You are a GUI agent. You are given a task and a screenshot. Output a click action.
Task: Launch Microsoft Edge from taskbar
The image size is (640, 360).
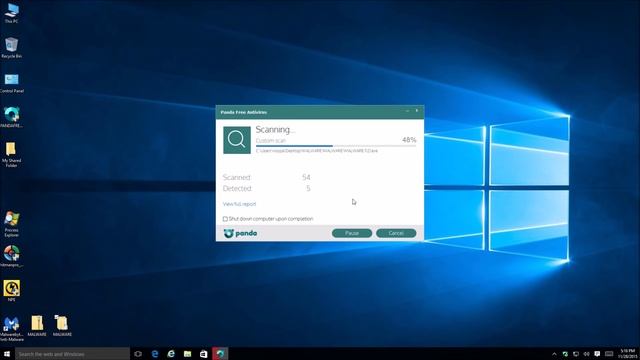tap(155, 354)
